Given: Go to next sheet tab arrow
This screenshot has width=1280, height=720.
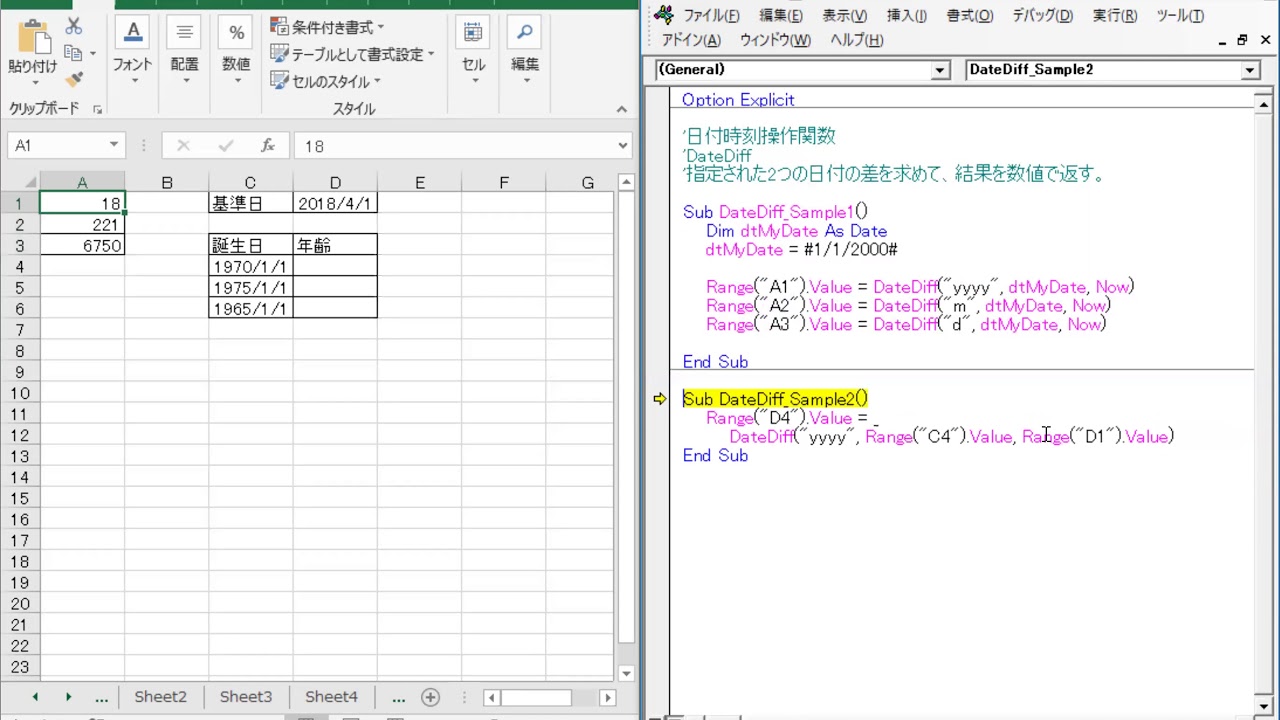Looking at the screenshot, I should tap(68, 697).
